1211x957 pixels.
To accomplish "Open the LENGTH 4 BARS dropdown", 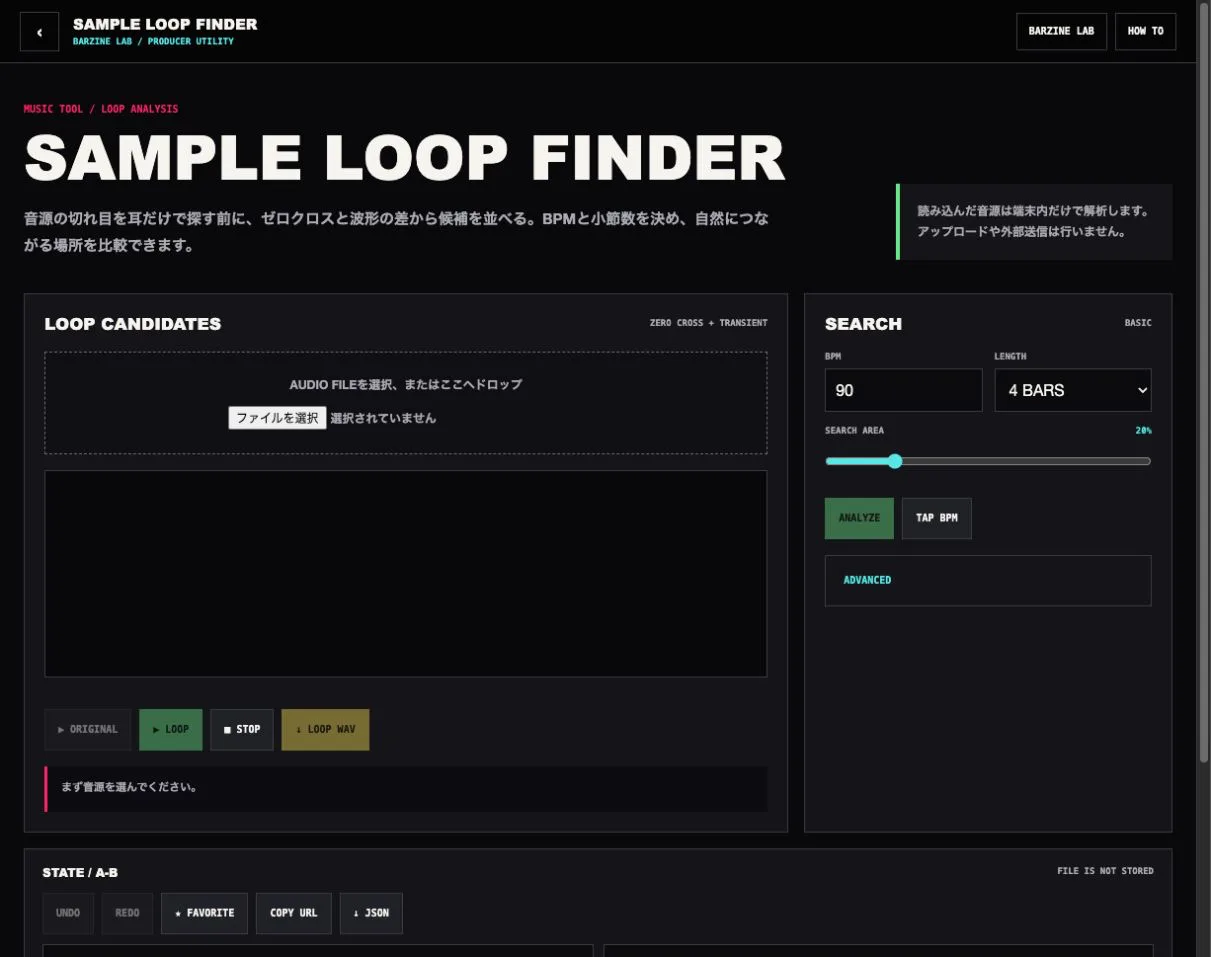I will pos(1073,390).
